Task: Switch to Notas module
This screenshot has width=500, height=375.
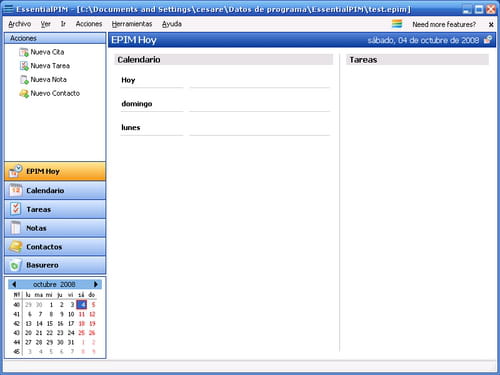Action: pos(55,228)
